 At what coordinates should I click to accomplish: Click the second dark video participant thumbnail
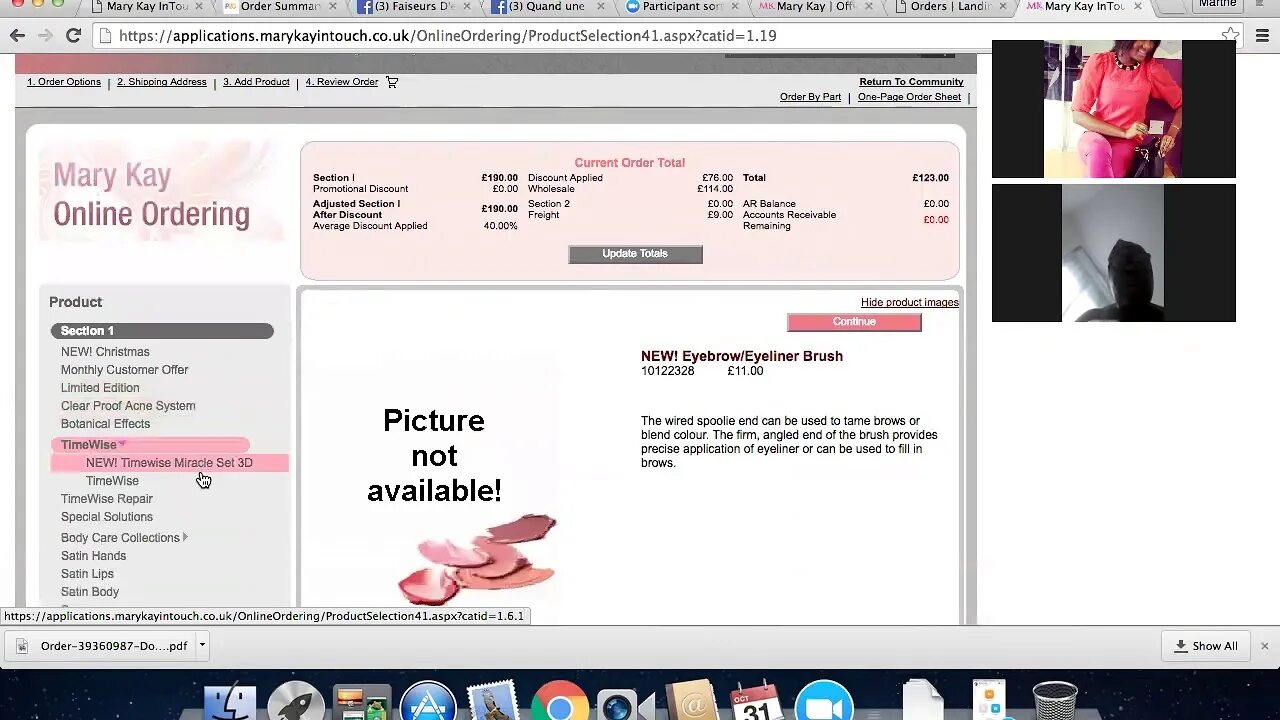(x=1114, y=253)
